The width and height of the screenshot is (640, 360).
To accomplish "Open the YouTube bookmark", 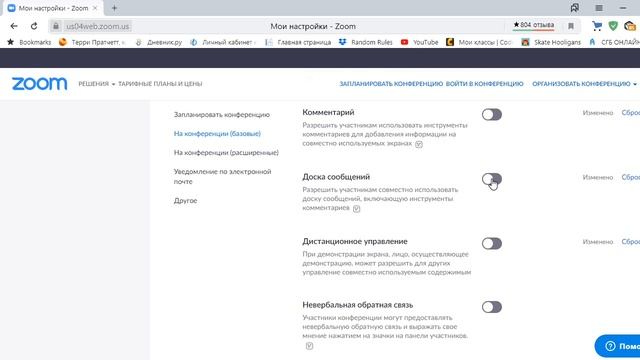I will coord(420,42).
